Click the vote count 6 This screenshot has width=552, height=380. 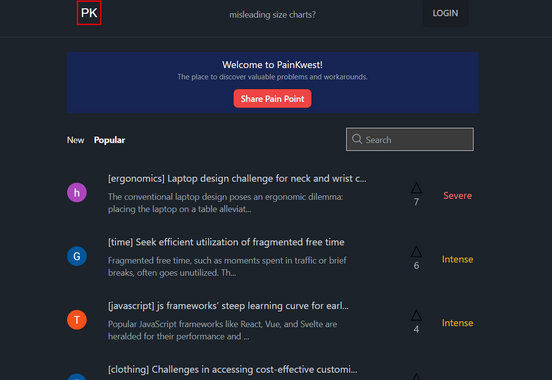[x=416, y=266]
